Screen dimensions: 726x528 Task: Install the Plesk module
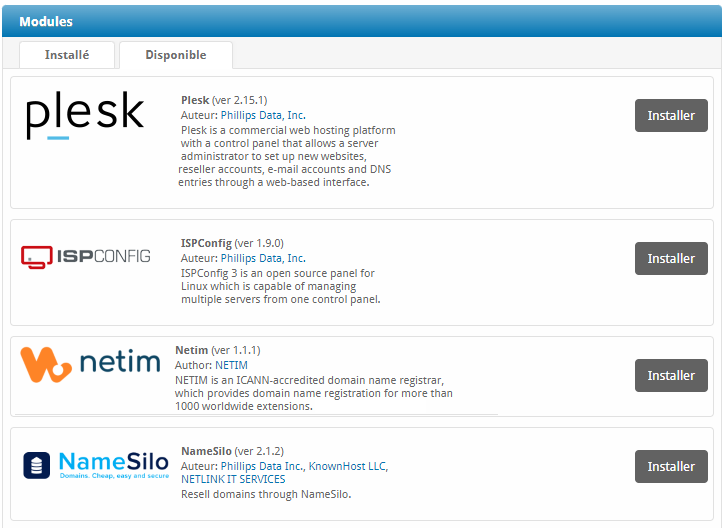[671, 115]
